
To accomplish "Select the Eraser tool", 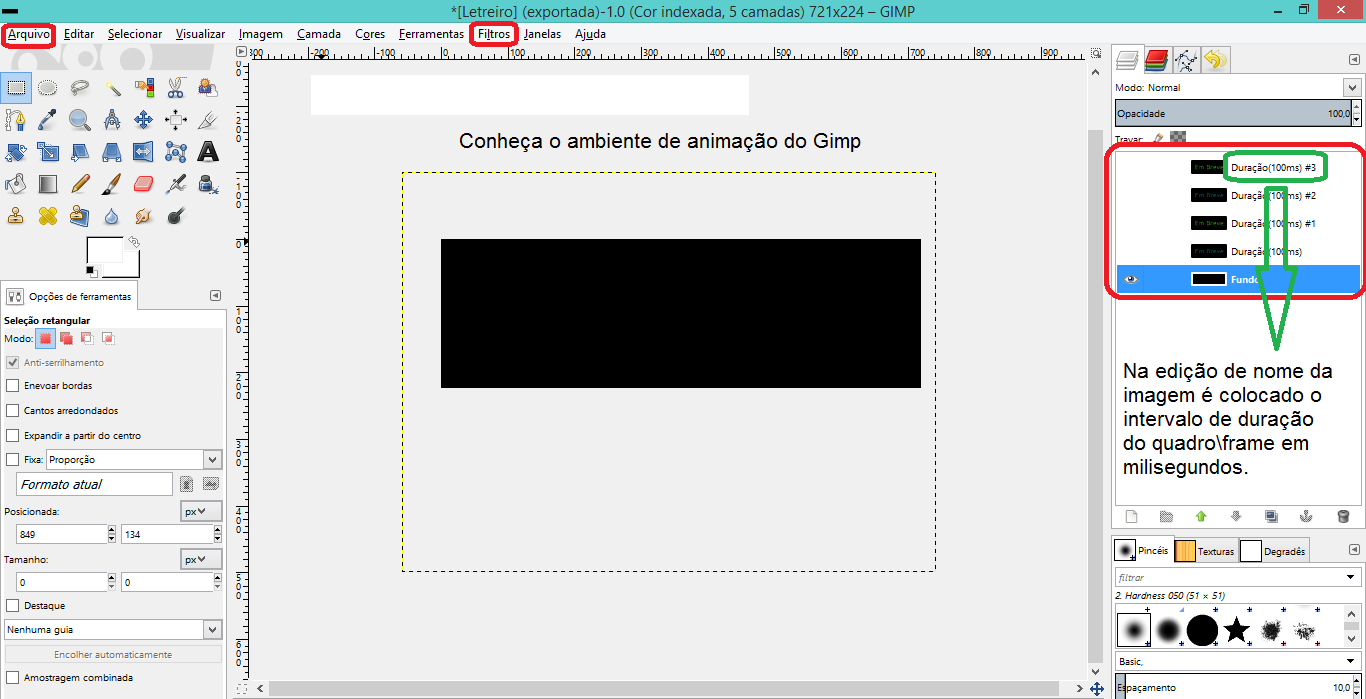I will click(x=143, y=184).
